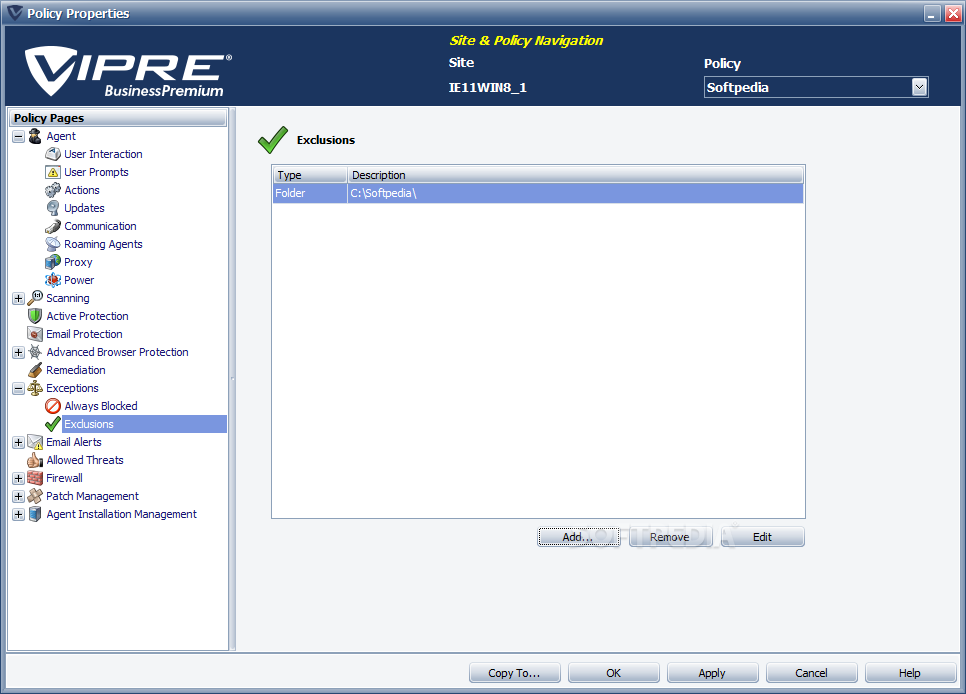Select the Proxy policy page
This screenshot has height=694, width=966.
[x=78, y=262]
